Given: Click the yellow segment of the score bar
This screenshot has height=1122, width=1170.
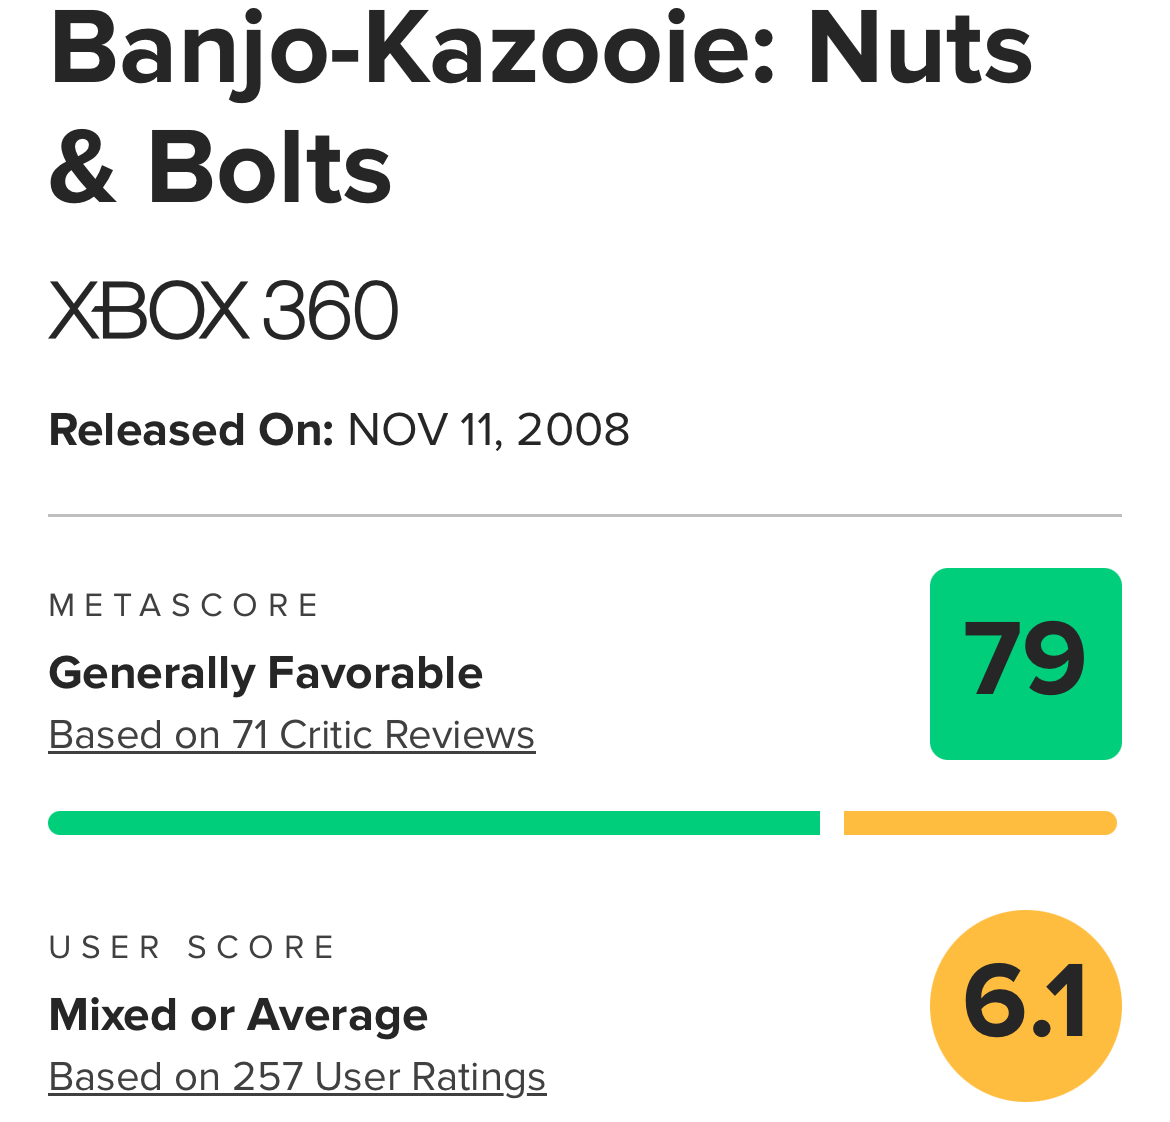Looking at the screenshot, I should coord(980,823).
